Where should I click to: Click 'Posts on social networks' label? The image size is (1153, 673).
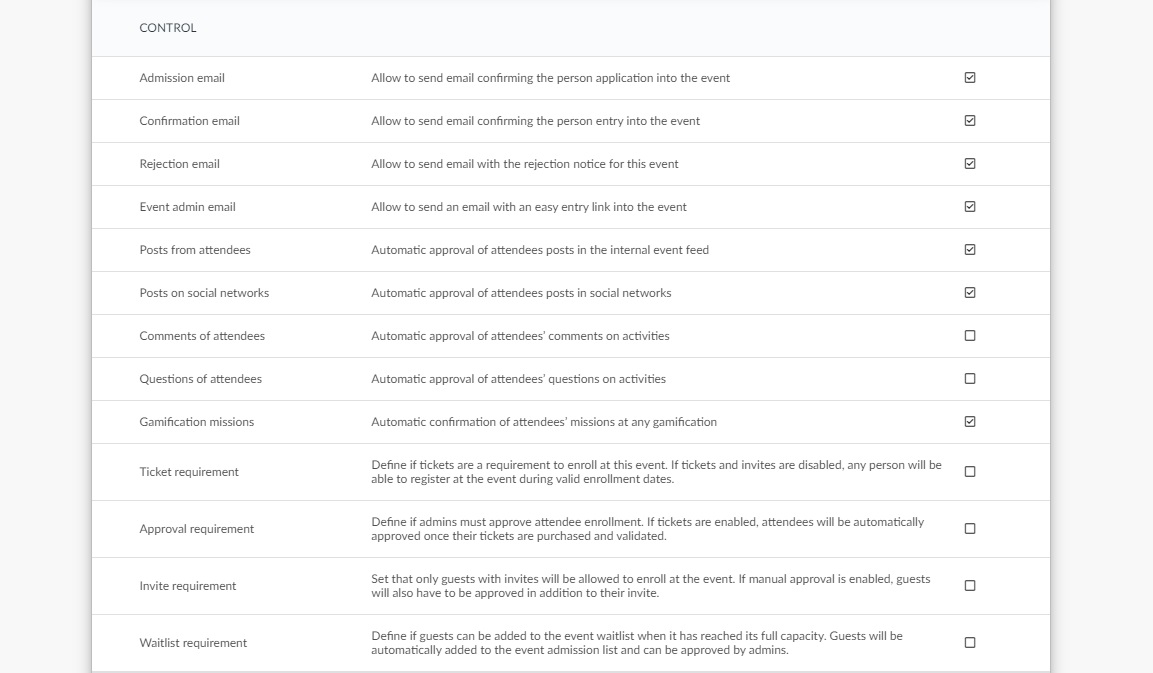pyautogui.click(x=204, y=293)
